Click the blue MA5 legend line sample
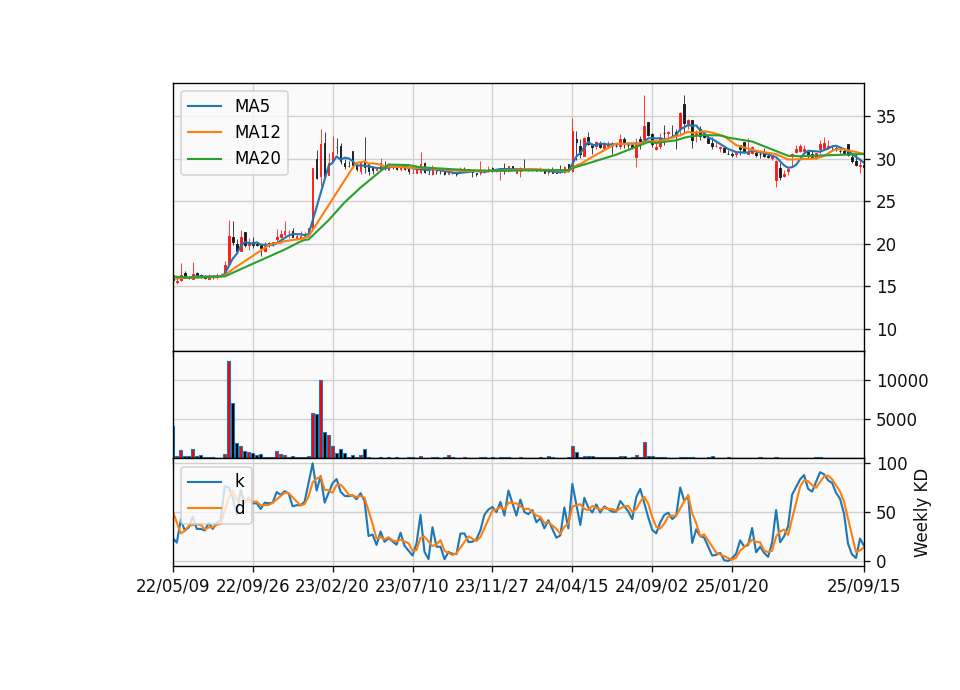The height and width of the screenshot is (690, 960). [x=204, y=106]
